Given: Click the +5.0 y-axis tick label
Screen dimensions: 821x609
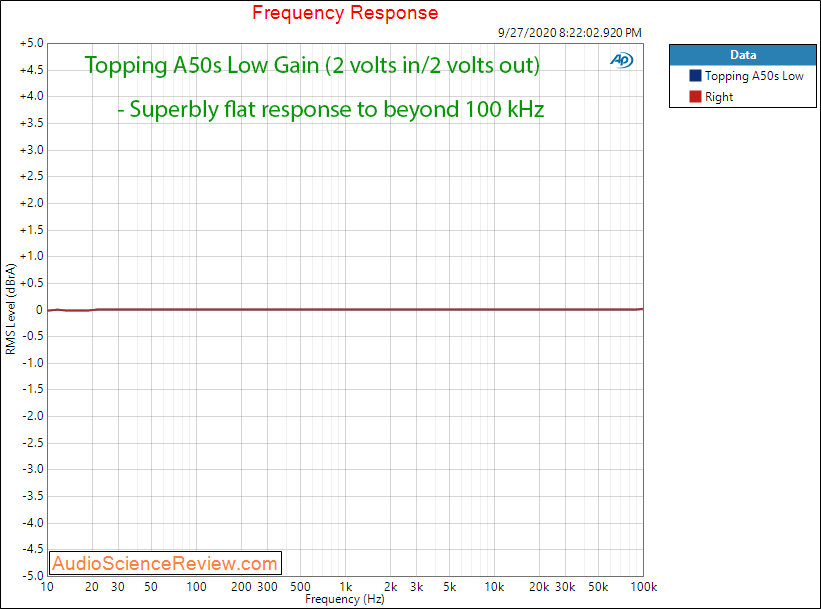Looking at the screenshot, I should pyautogui.click(x=31, y=43).
